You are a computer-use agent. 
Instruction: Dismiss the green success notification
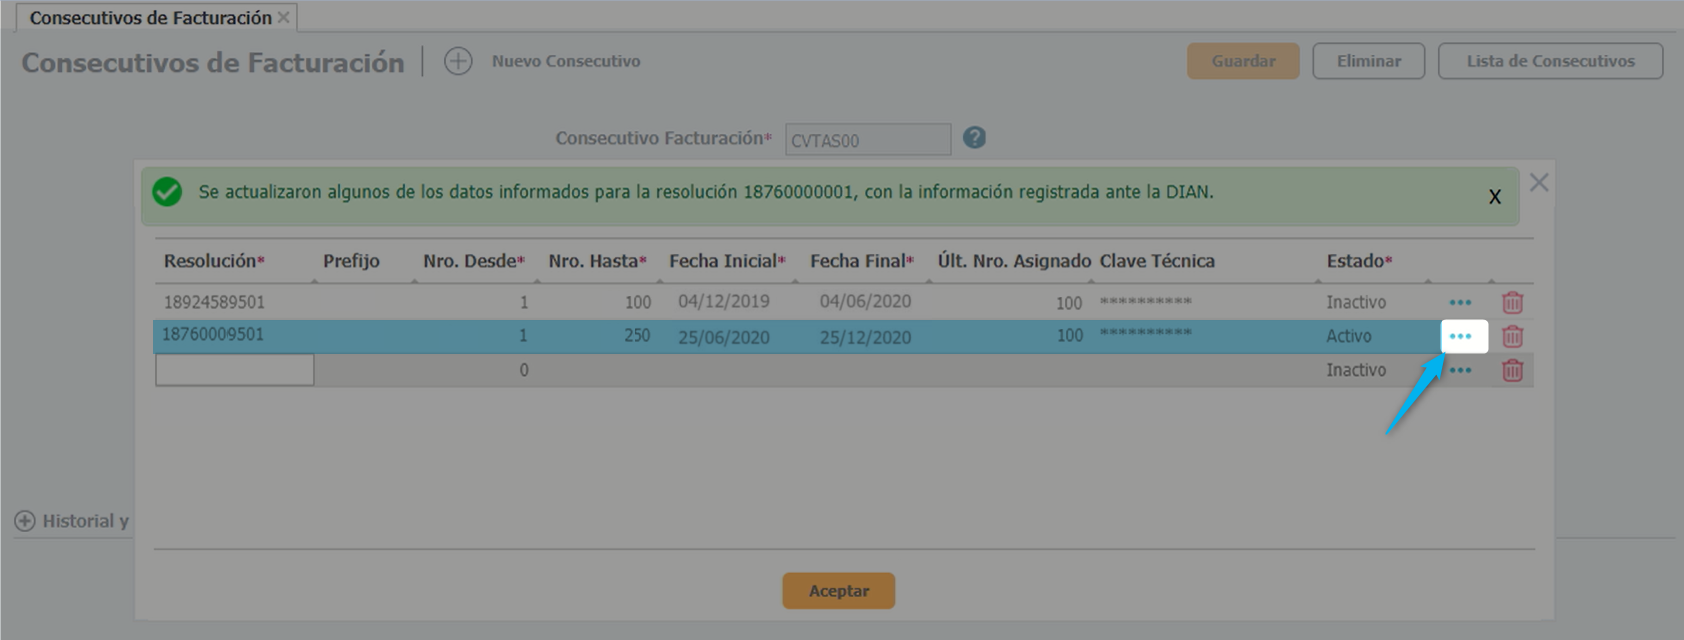1494,197
